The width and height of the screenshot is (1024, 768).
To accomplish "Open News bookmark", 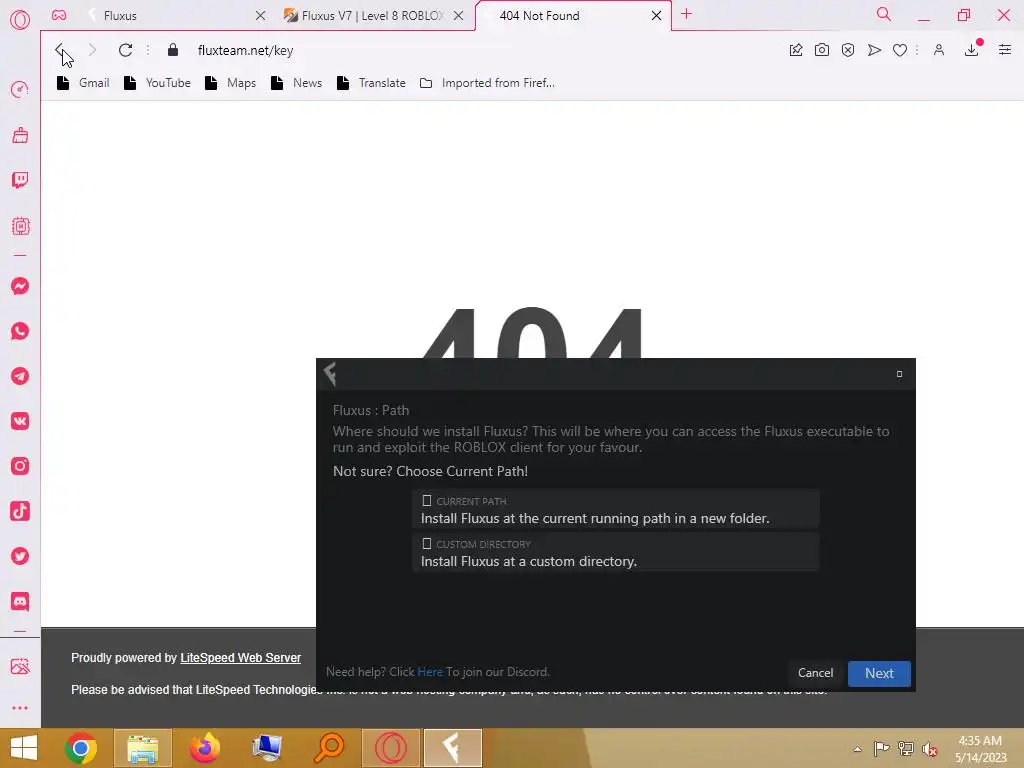I will point(296,83).
